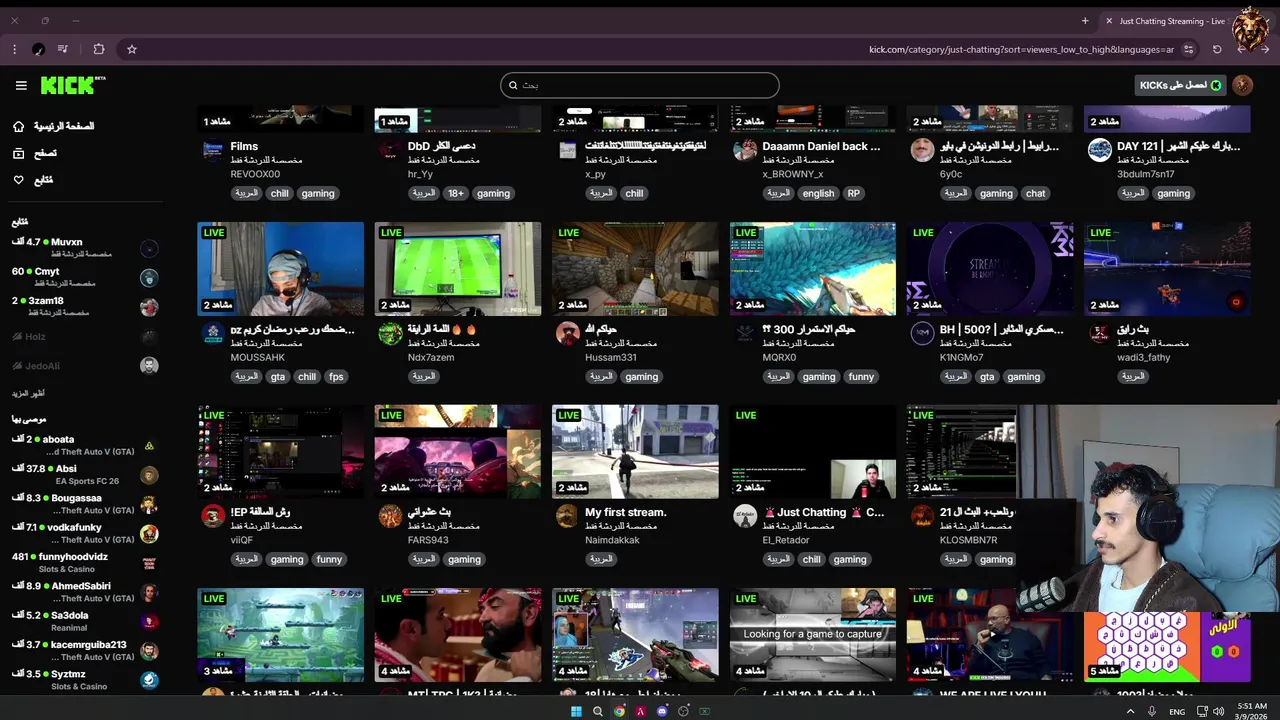Open Windows taskbar search
Viewport: 1280px width, 720px height.
tap(597, 711)
